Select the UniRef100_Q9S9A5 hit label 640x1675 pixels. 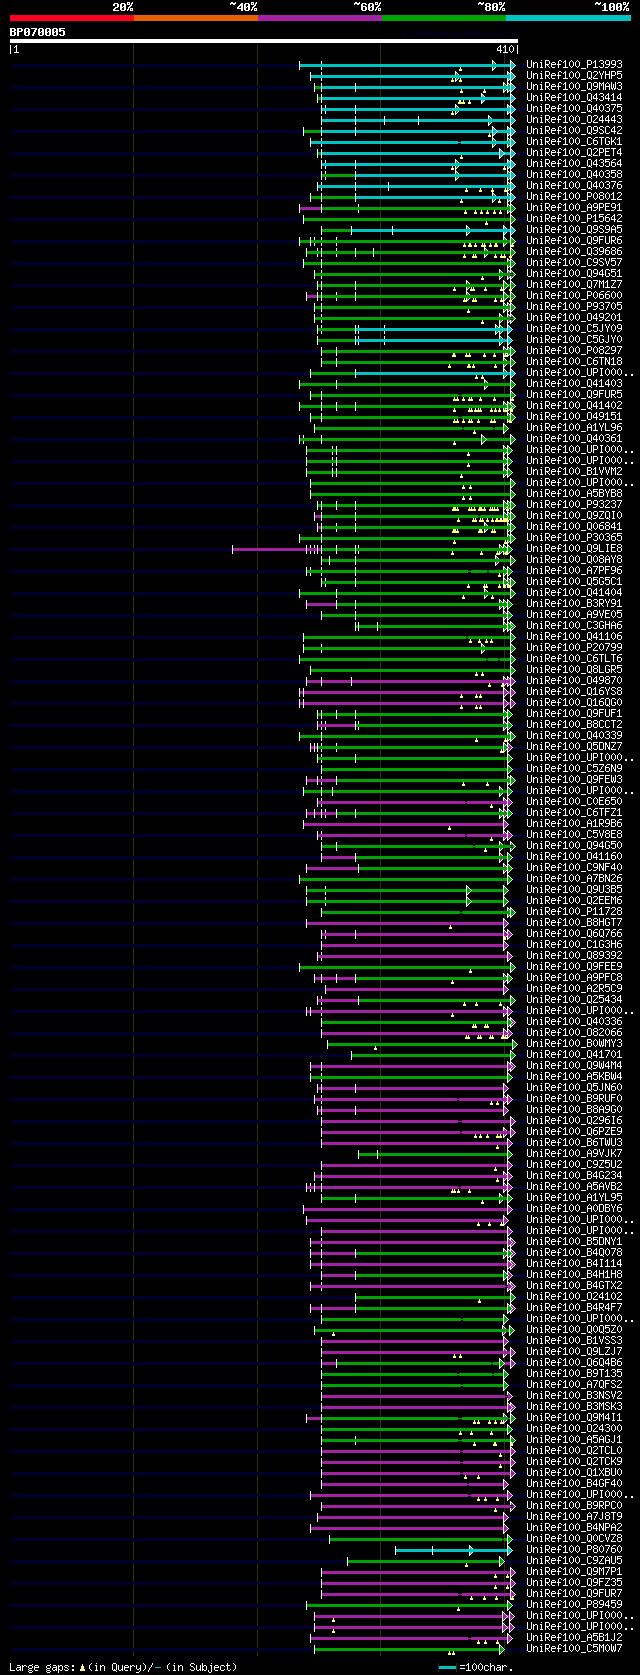coord(574,230)
